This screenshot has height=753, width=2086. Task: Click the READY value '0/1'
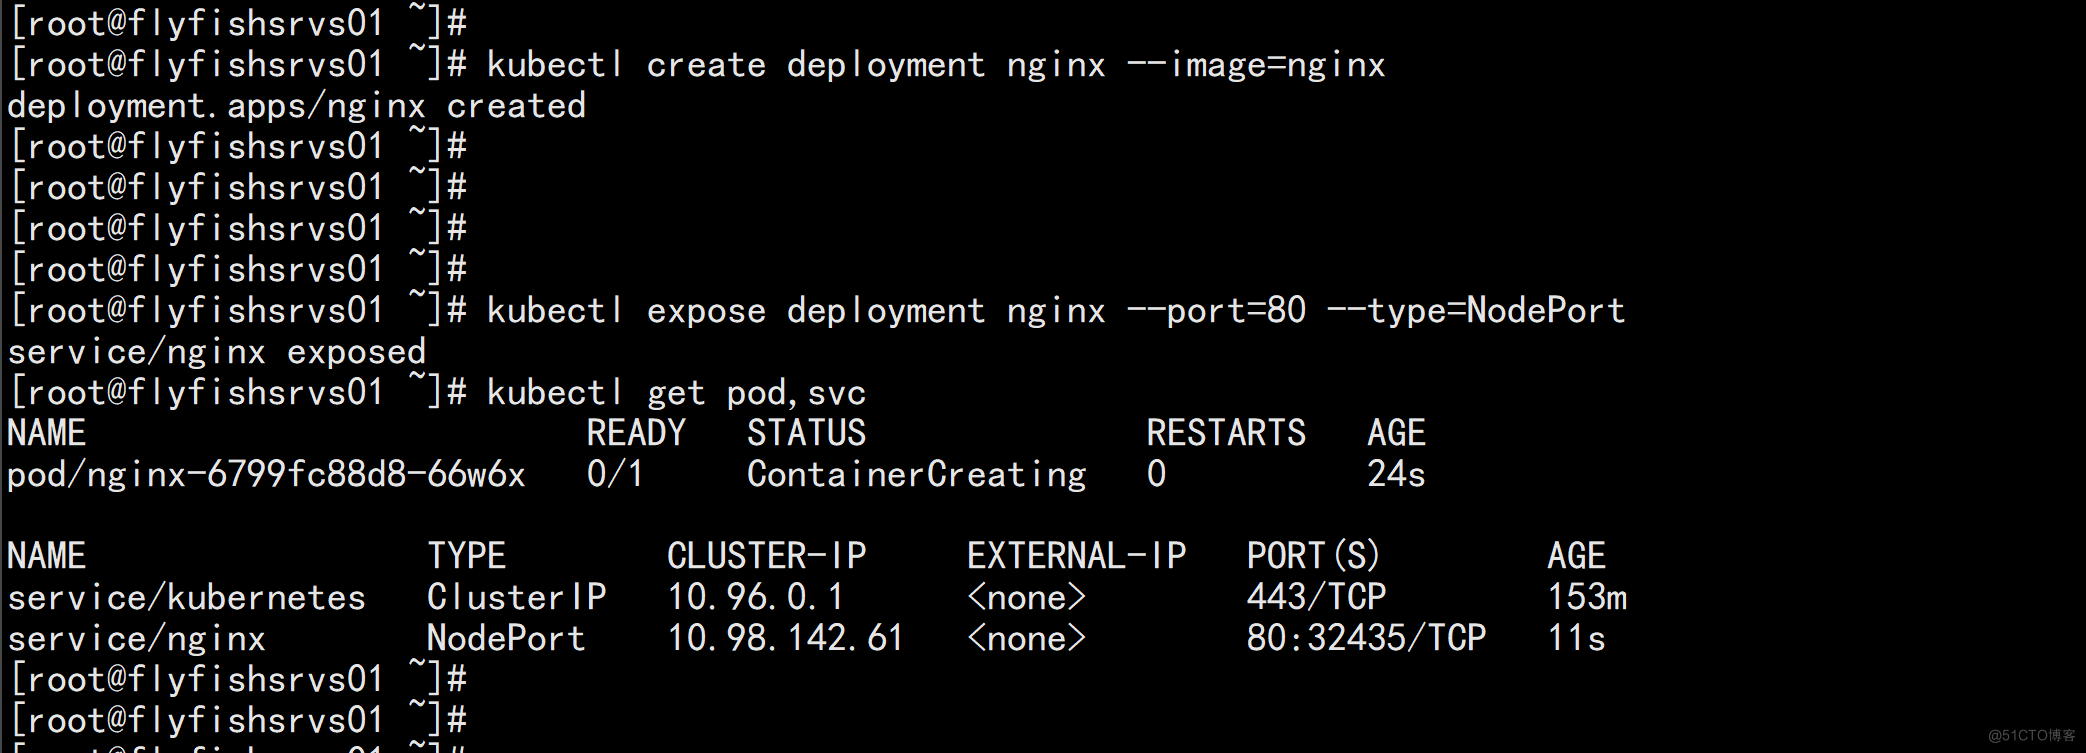pos(615,475)
